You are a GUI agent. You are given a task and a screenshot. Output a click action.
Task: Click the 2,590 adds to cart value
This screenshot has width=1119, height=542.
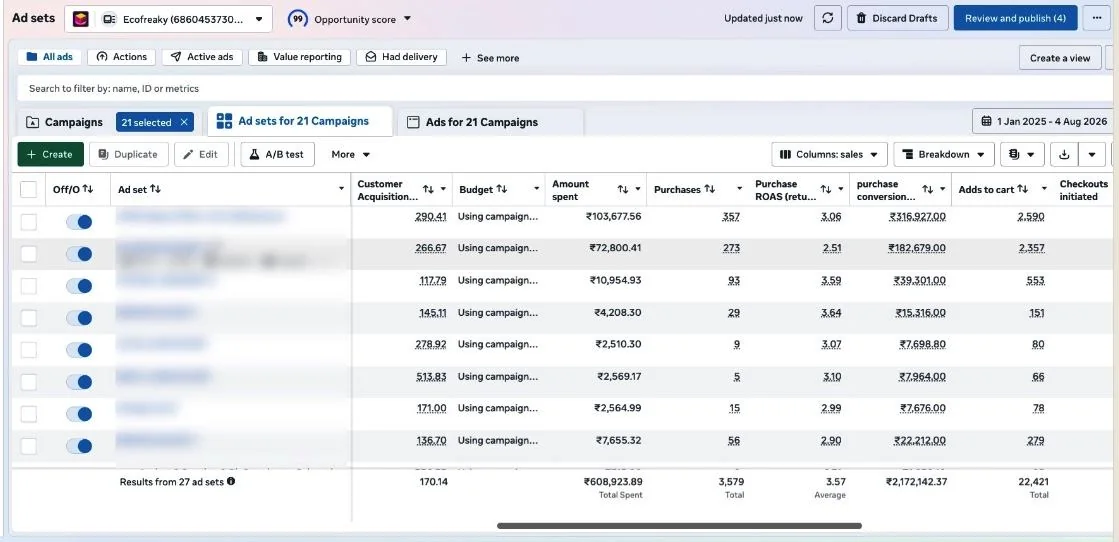click(1031, 216)
